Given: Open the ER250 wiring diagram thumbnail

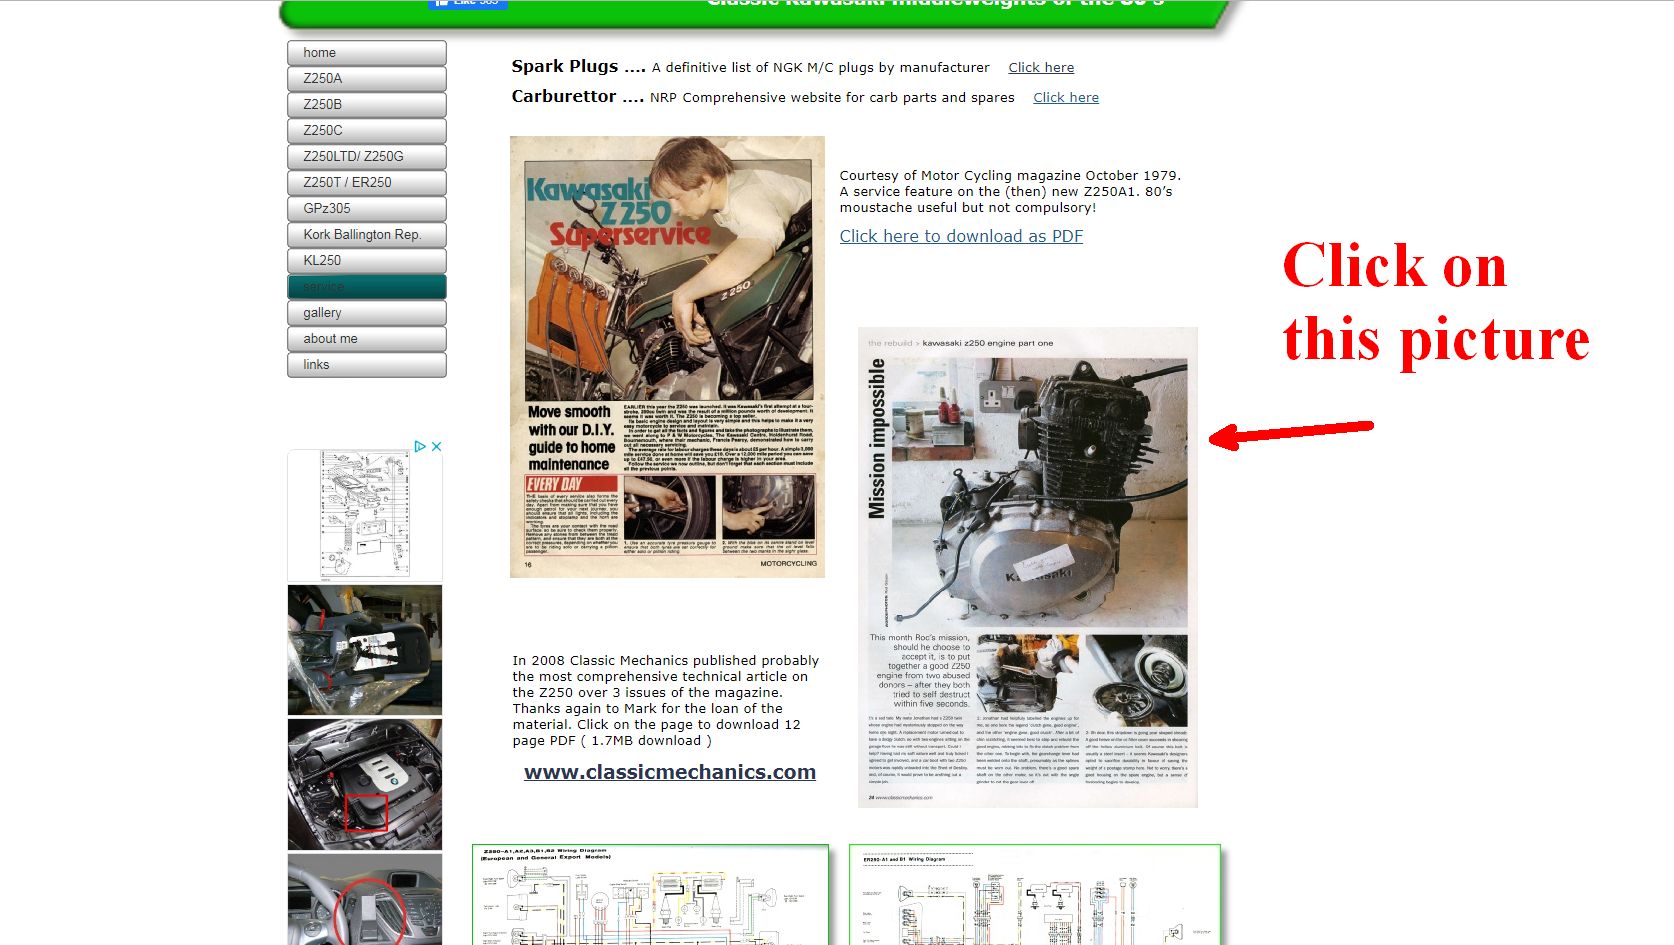Looking at the screenshot, I should (1034, 894).
